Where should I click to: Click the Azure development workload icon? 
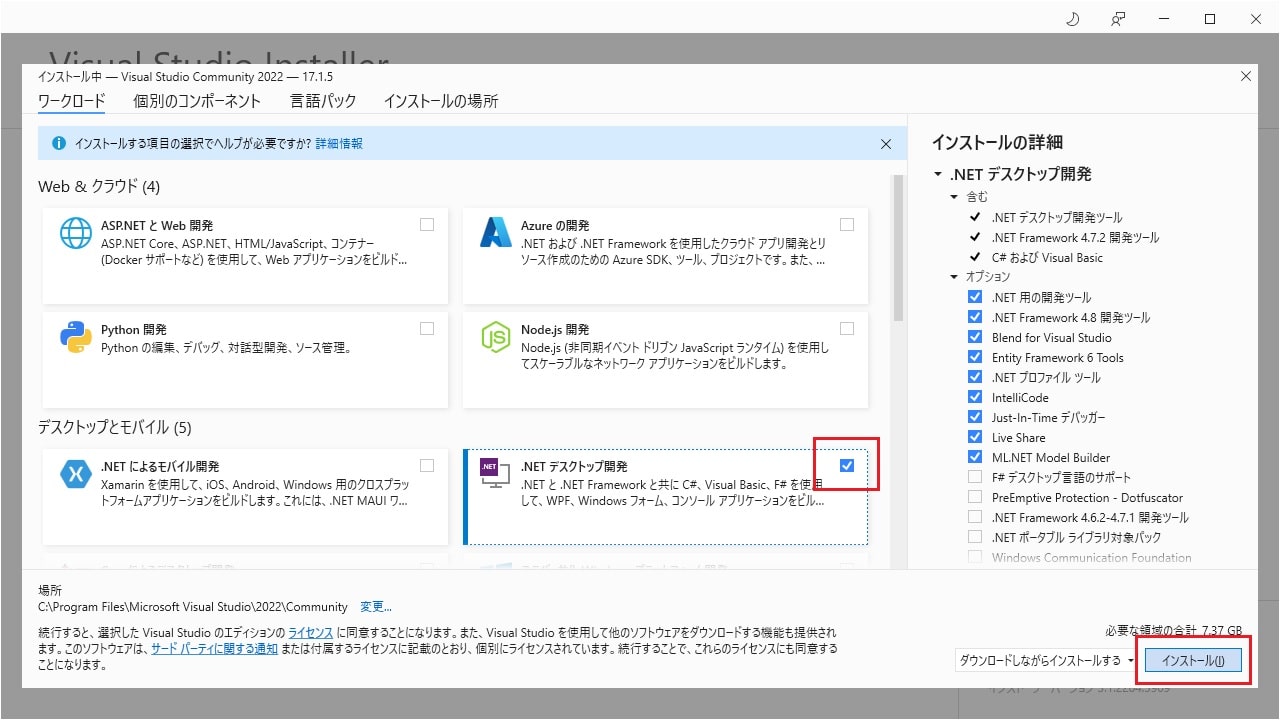(x=496, y=234)
